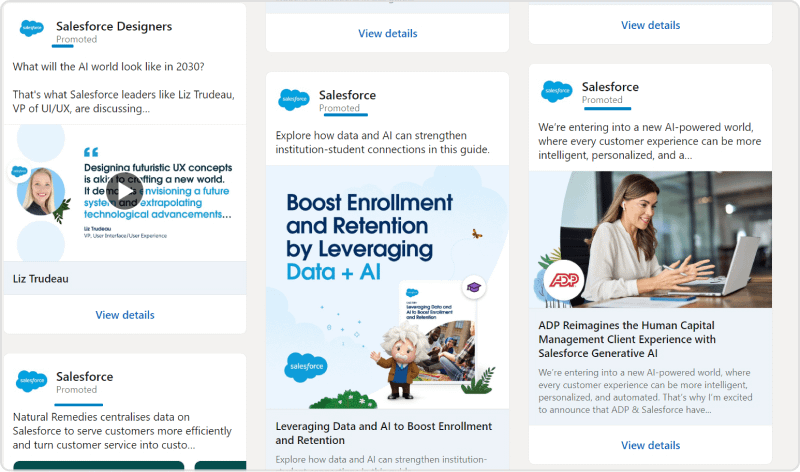Image resolution: width=800 pixels, height=472 pixels.
Task: Open View details for the Liz Trudeau ad
Action: (125, 315)
